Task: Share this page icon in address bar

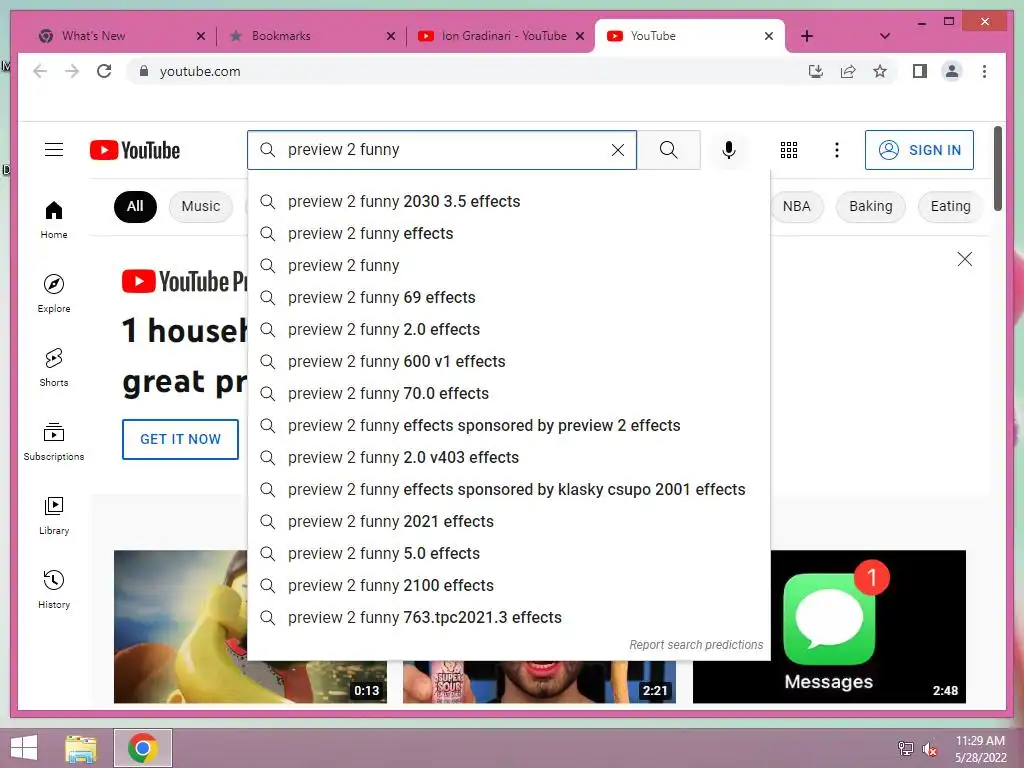Action: (848, 71)
